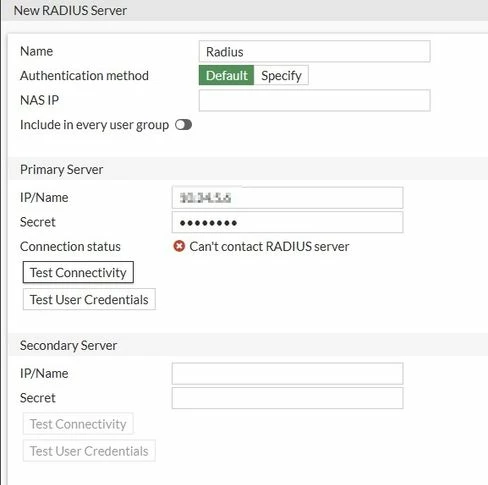Select Default authentication method
Screen dimensions: 488x485
pos(226,75)
